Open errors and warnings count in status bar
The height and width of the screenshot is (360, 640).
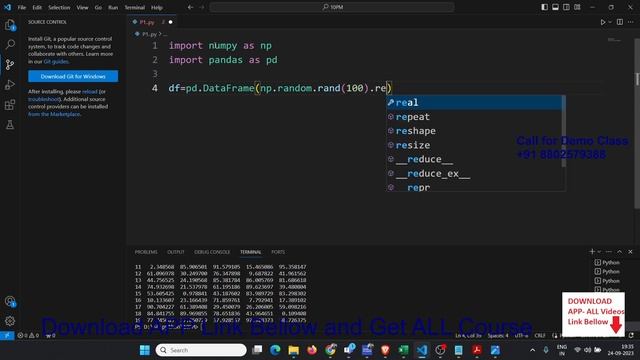(28, 336)
